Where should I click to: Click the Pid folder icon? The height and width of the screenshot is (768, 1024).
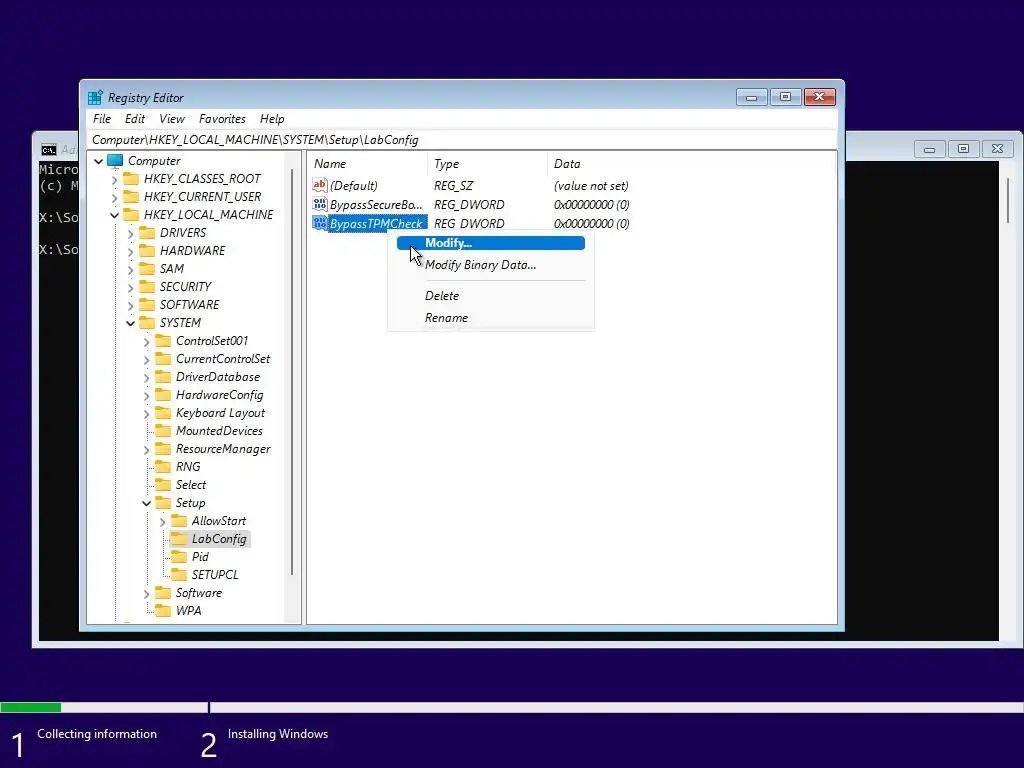coord(179,557)
